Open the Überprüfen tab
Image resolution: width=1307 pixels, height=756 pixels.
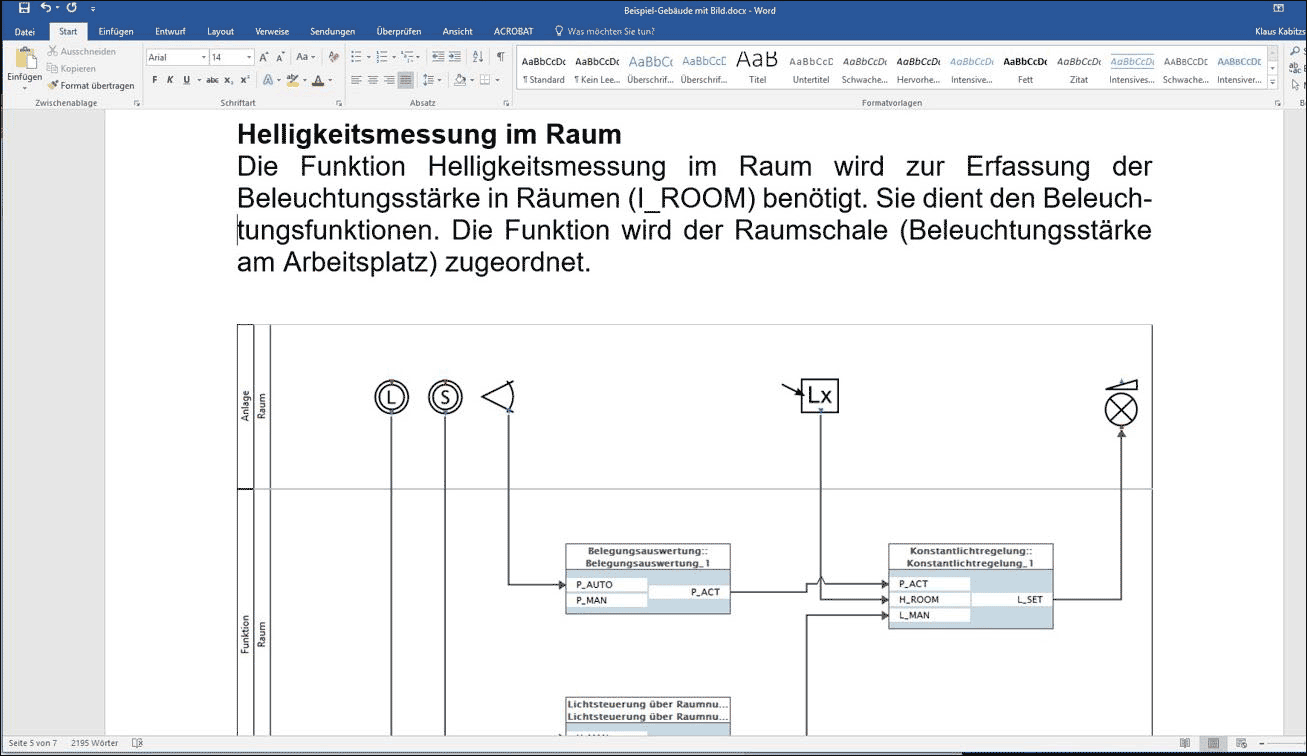pyautogui.click(x=397, y=31)
